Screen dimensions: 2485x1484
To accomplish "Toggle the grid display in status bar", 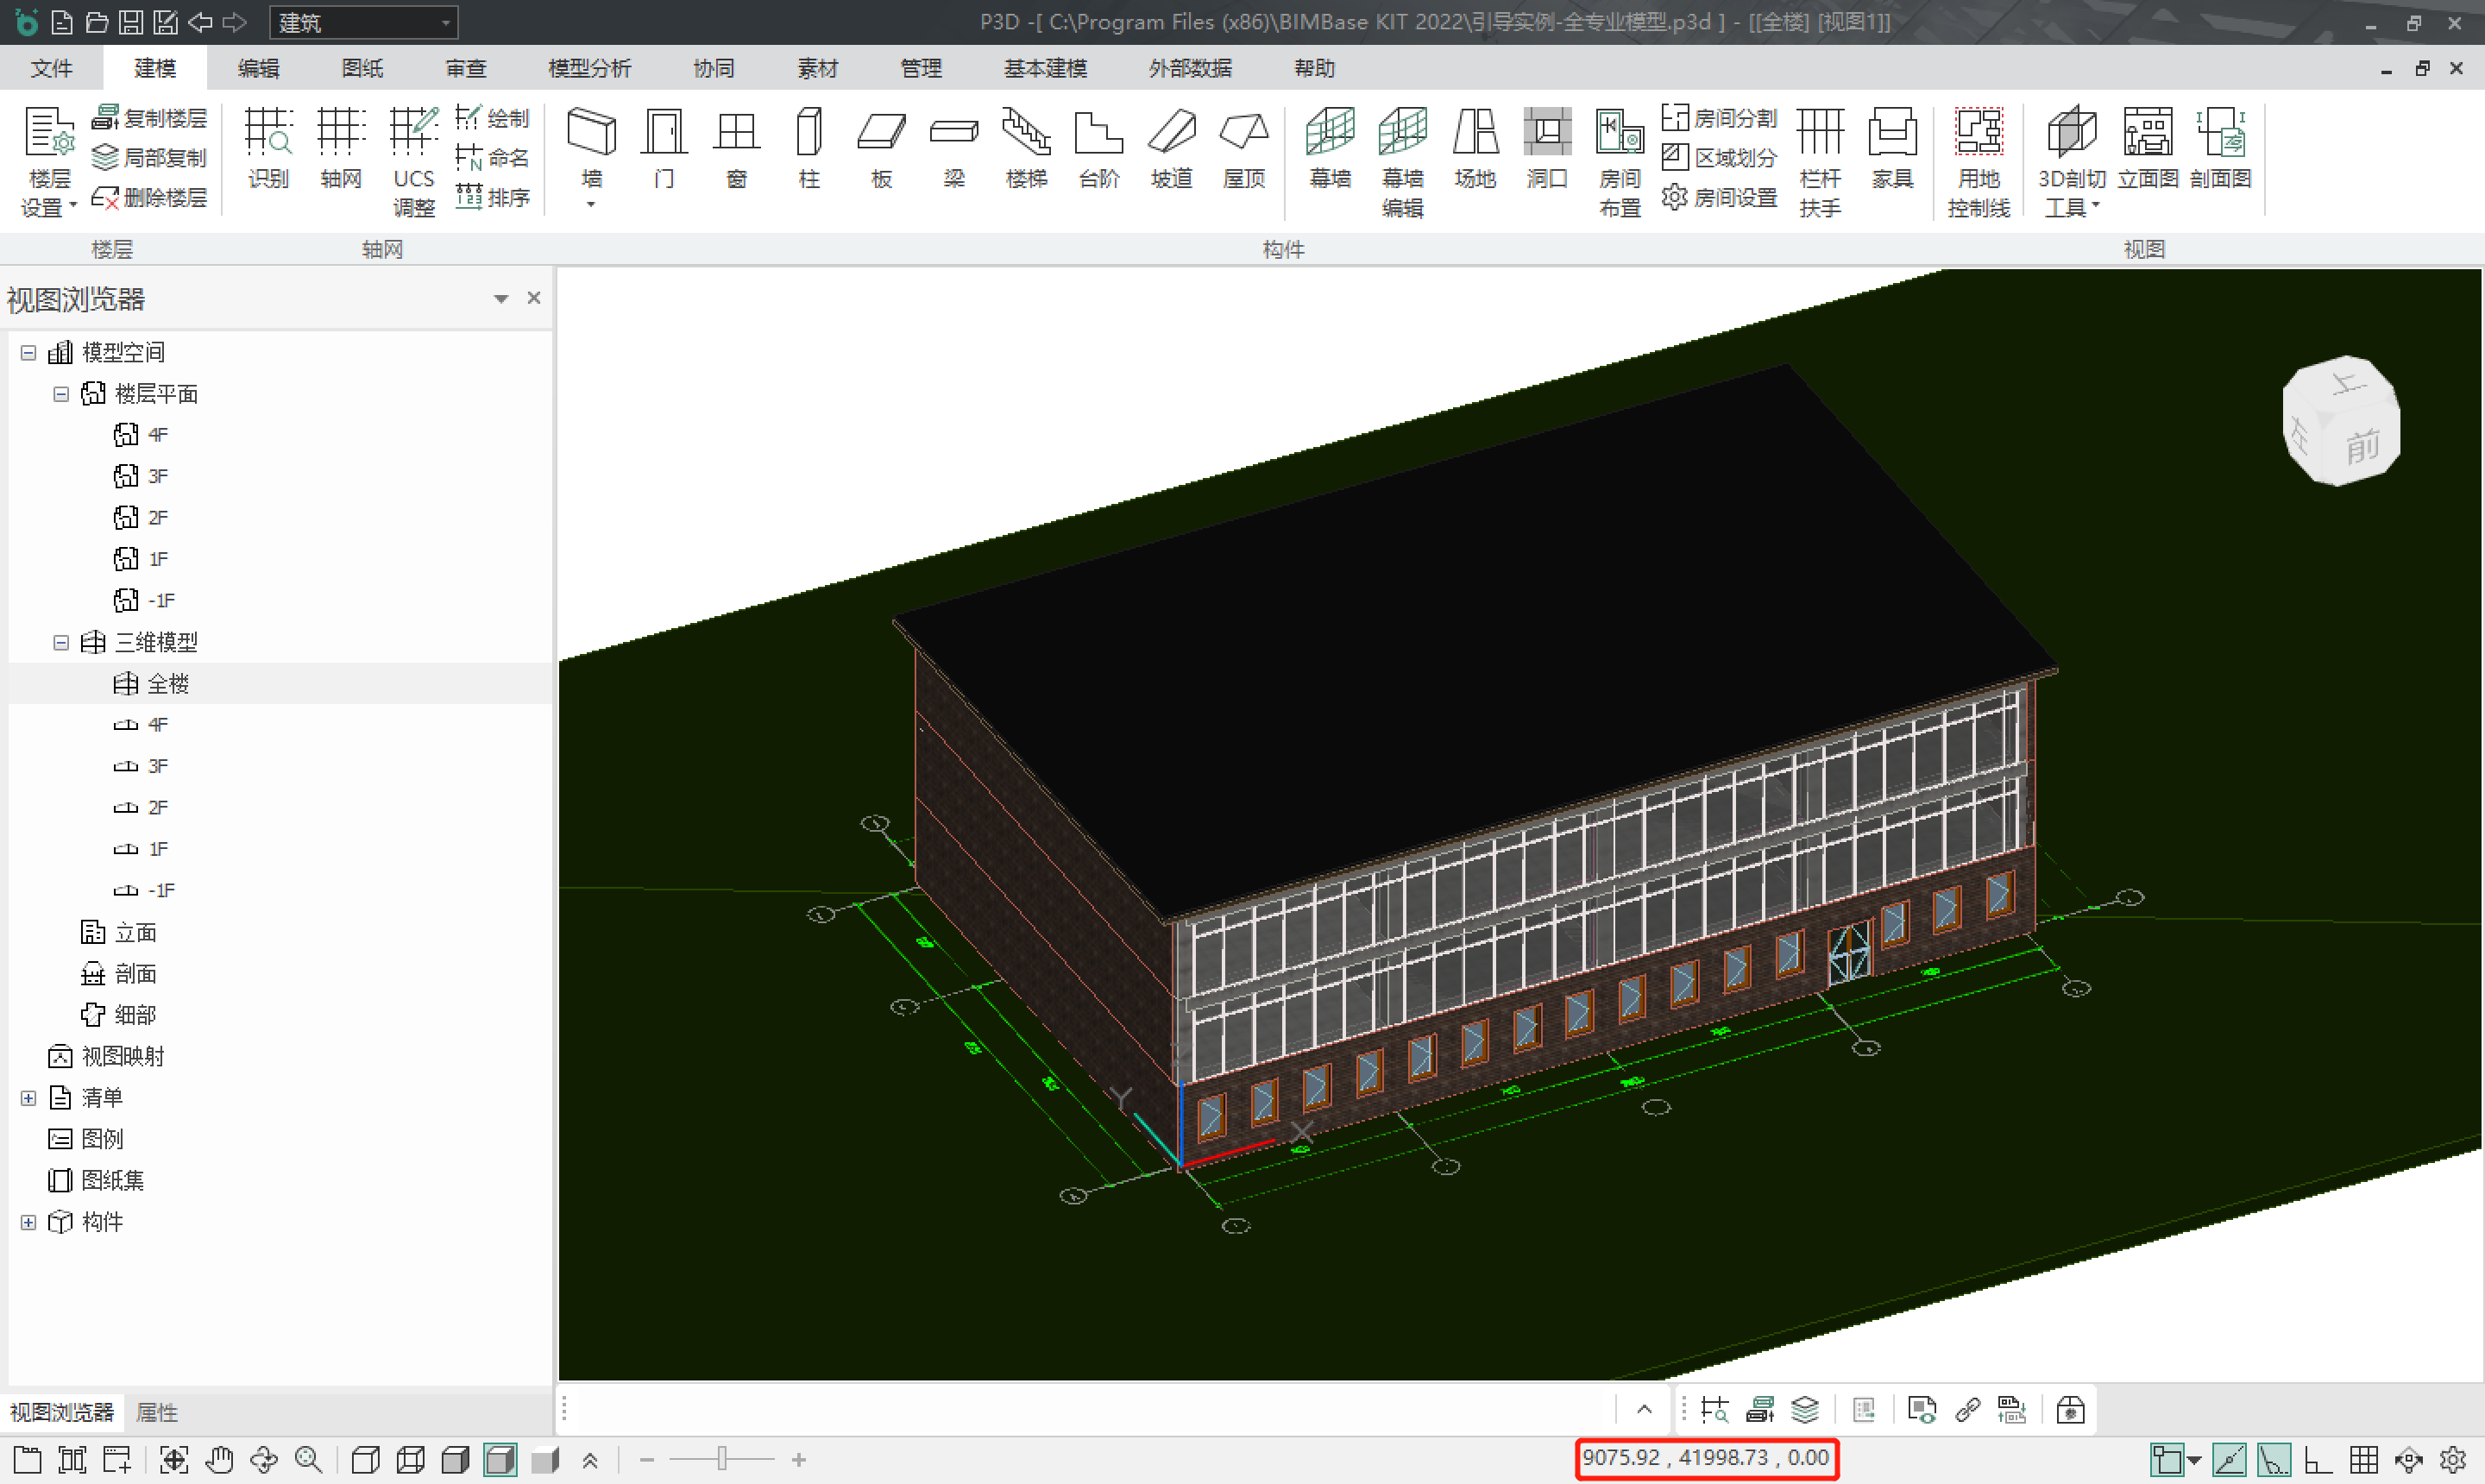I will pyautogui.click(x=2364, y=1460).
